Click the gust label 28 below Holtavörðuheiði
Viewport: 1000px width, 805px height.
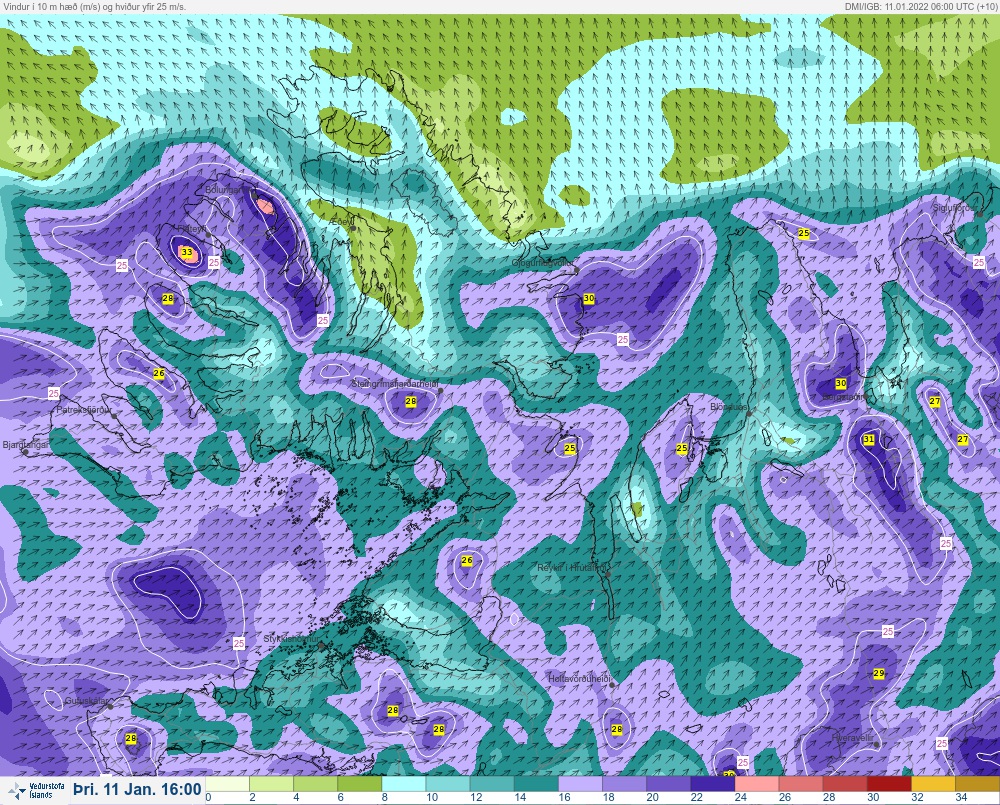click(617, 729)
